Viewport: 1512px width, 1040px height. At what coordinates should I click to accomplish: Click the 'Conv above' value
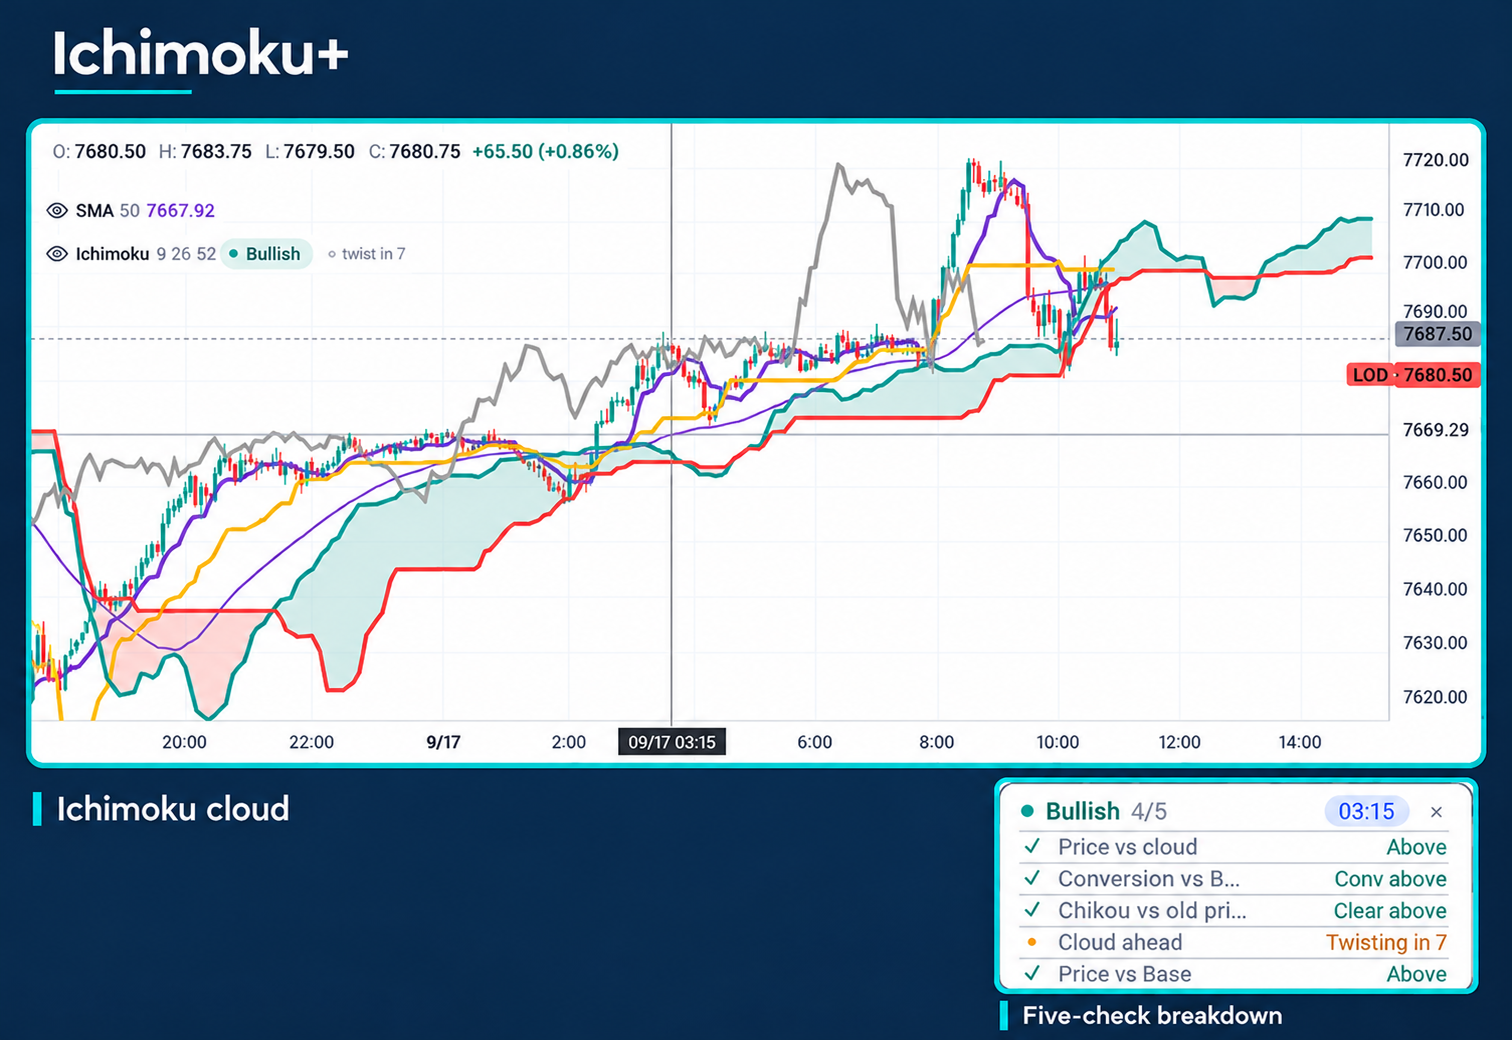[1390, 879]
